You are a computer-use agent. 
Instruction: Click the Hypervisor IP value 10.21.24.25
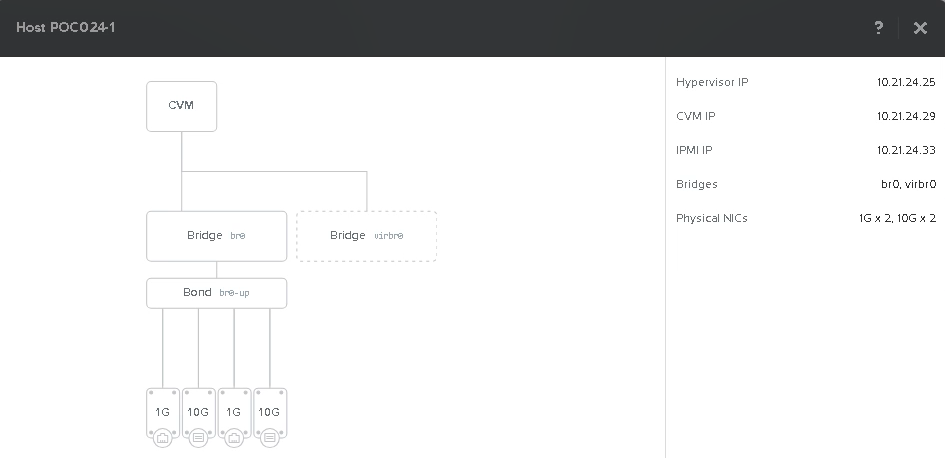[905, 82]
